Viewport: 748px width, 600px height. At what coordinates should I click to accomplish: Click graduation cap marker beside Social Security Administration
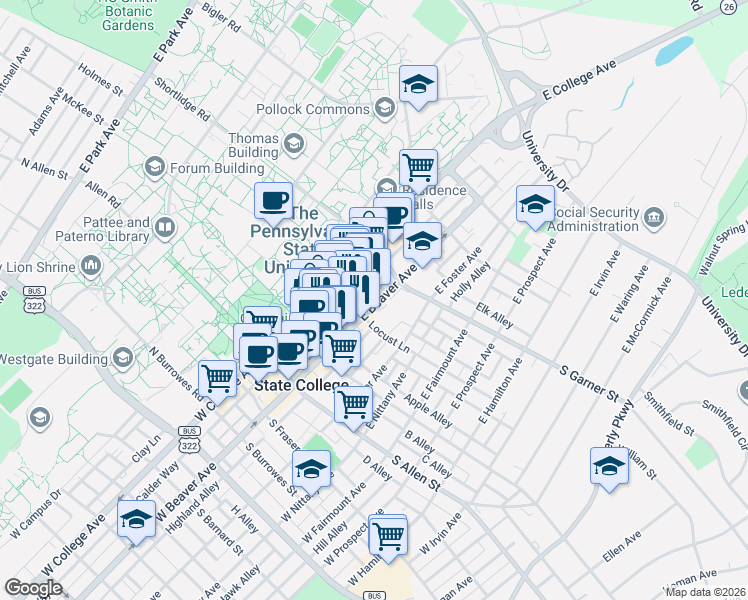[x=535, y=208]
